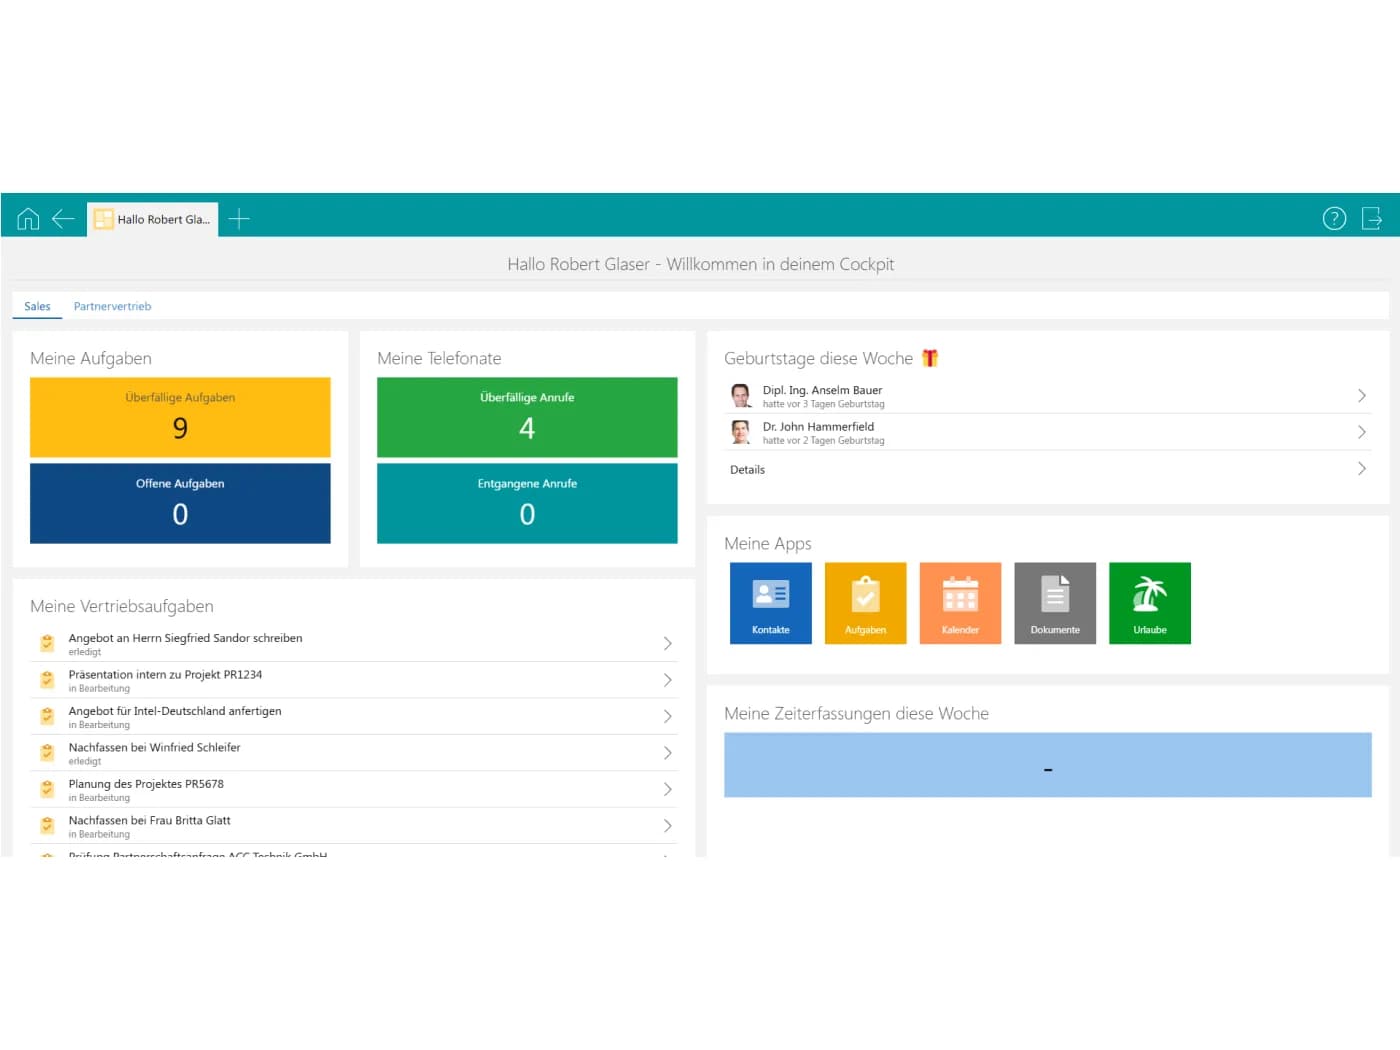The height and width of the screenshot is (1050, 1400).
Task: Open birthday Details row chevron
Action: click(1361, 469)
